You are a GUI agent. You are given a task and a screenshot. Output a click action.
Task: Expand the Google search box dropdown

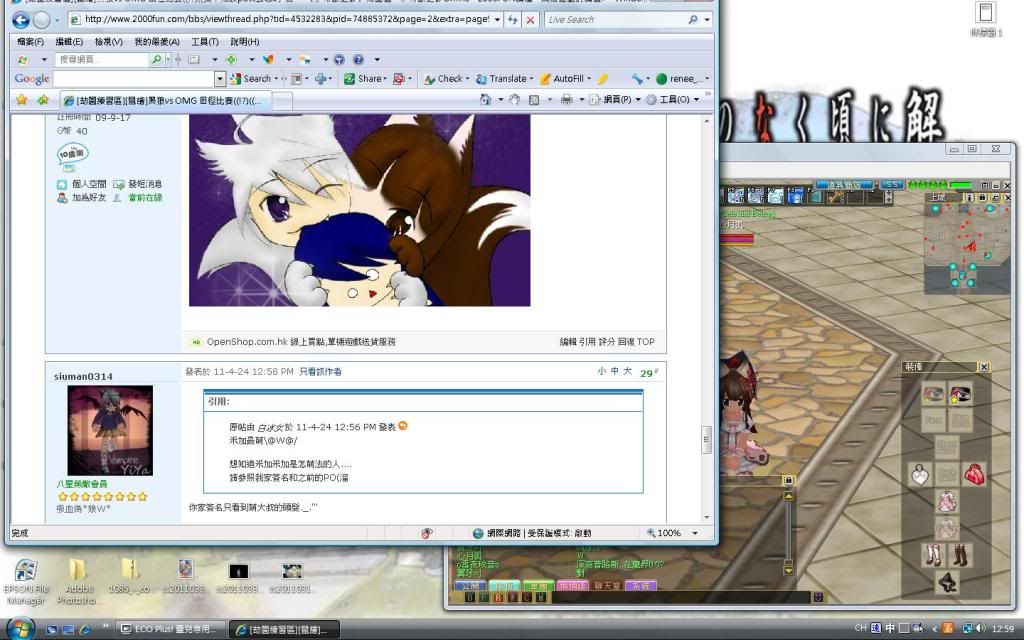(220, 78)
